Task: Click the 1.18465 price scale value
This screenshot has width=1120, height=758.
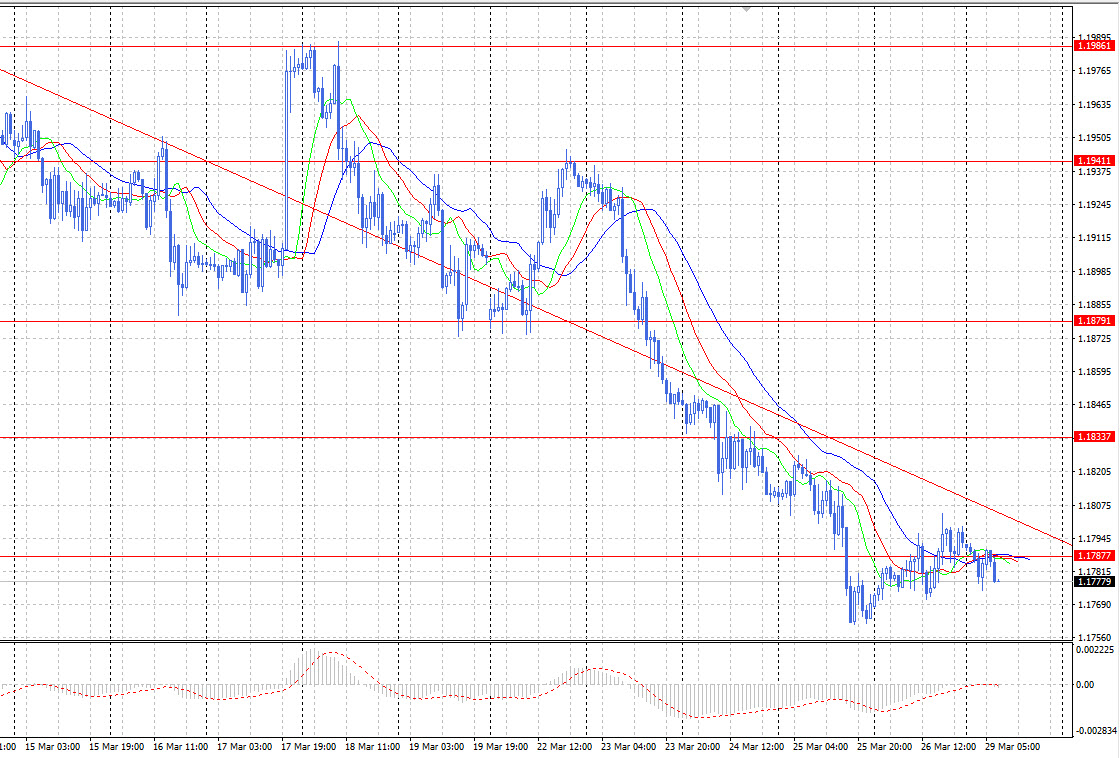Action: click(1094, 404)
